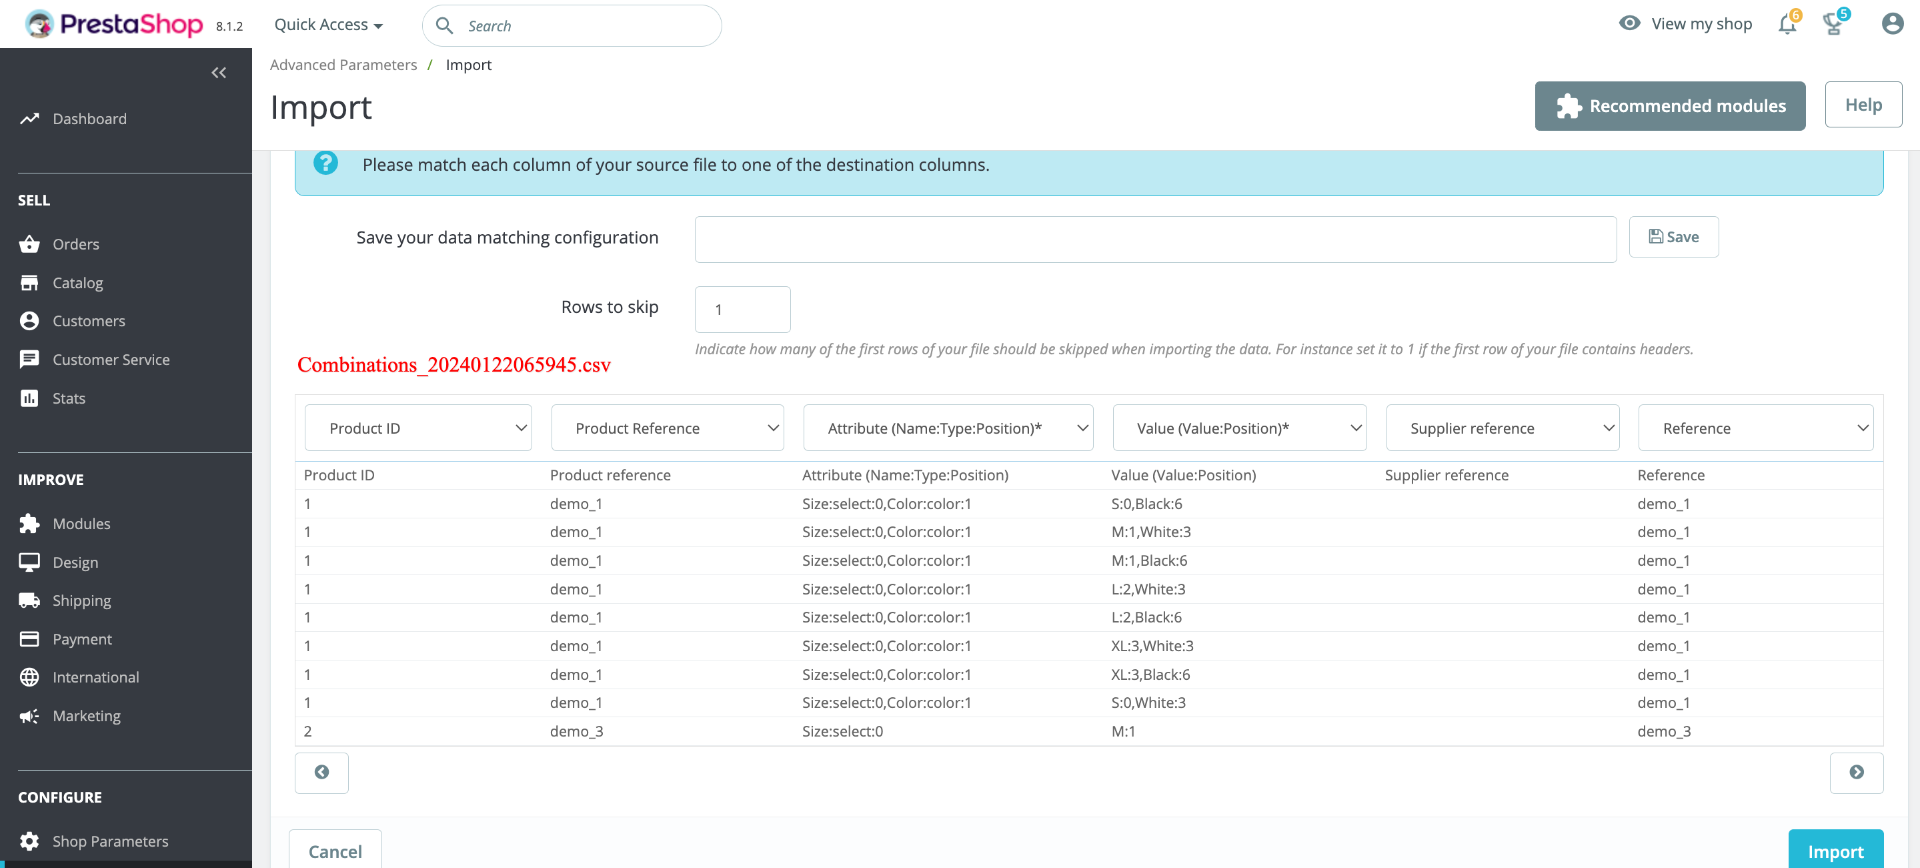
Task: Focus the top Search field
Action: (572, 26)
